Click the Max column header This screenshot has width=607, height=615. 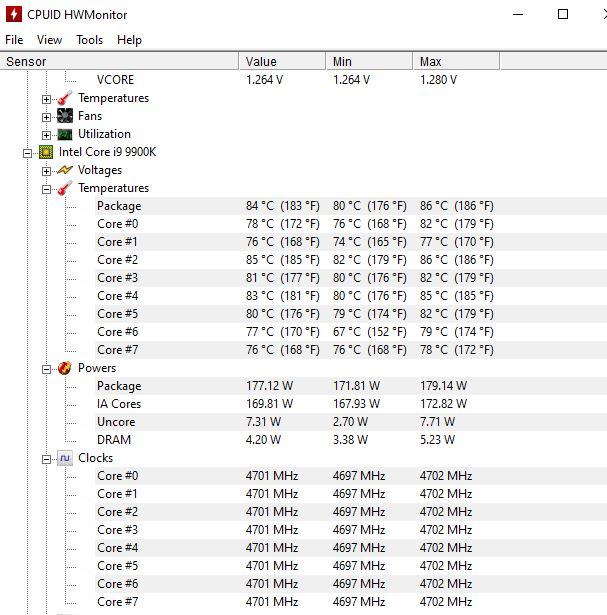pyautogui.click(x=456, y=62)
